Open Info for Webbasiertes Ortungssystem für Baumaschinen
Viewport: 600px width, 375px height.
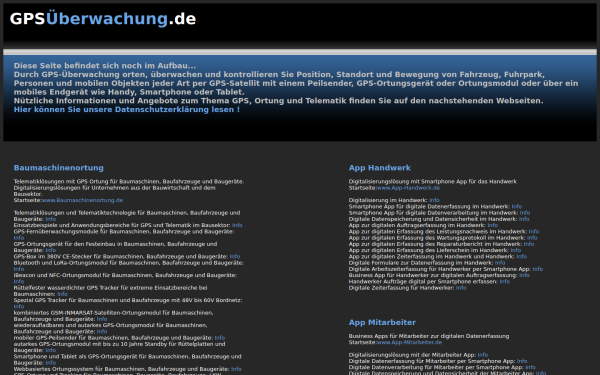(x=236, y=369)
